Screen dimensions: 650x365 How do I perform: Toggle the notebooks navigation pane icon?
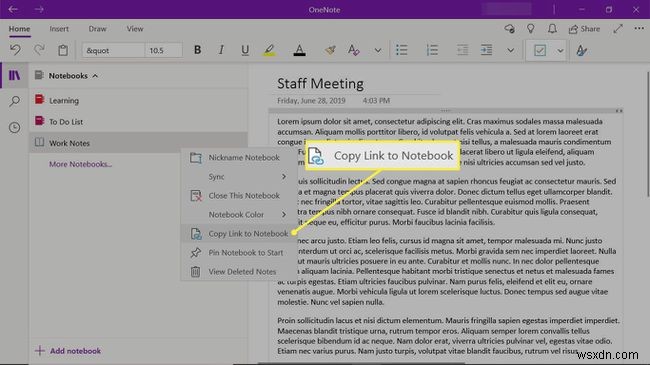coord(15,75)
